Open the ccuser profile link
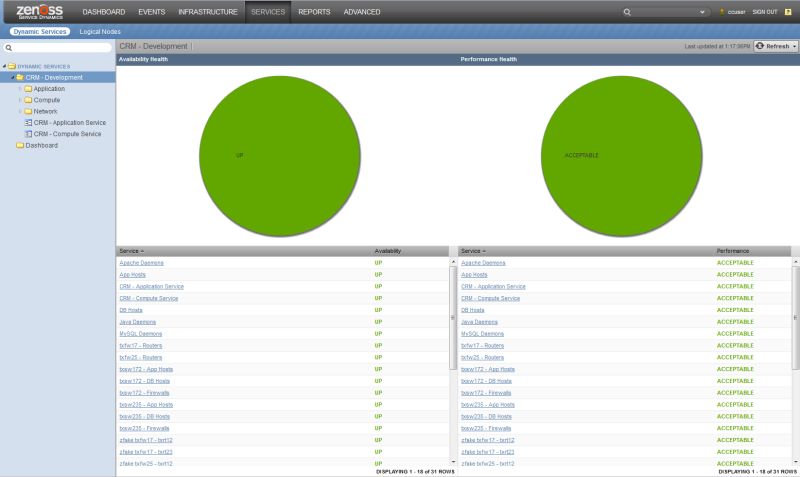The width and height of the screenshot is (800, 477). pyautogui.click(x=736, y=12)
